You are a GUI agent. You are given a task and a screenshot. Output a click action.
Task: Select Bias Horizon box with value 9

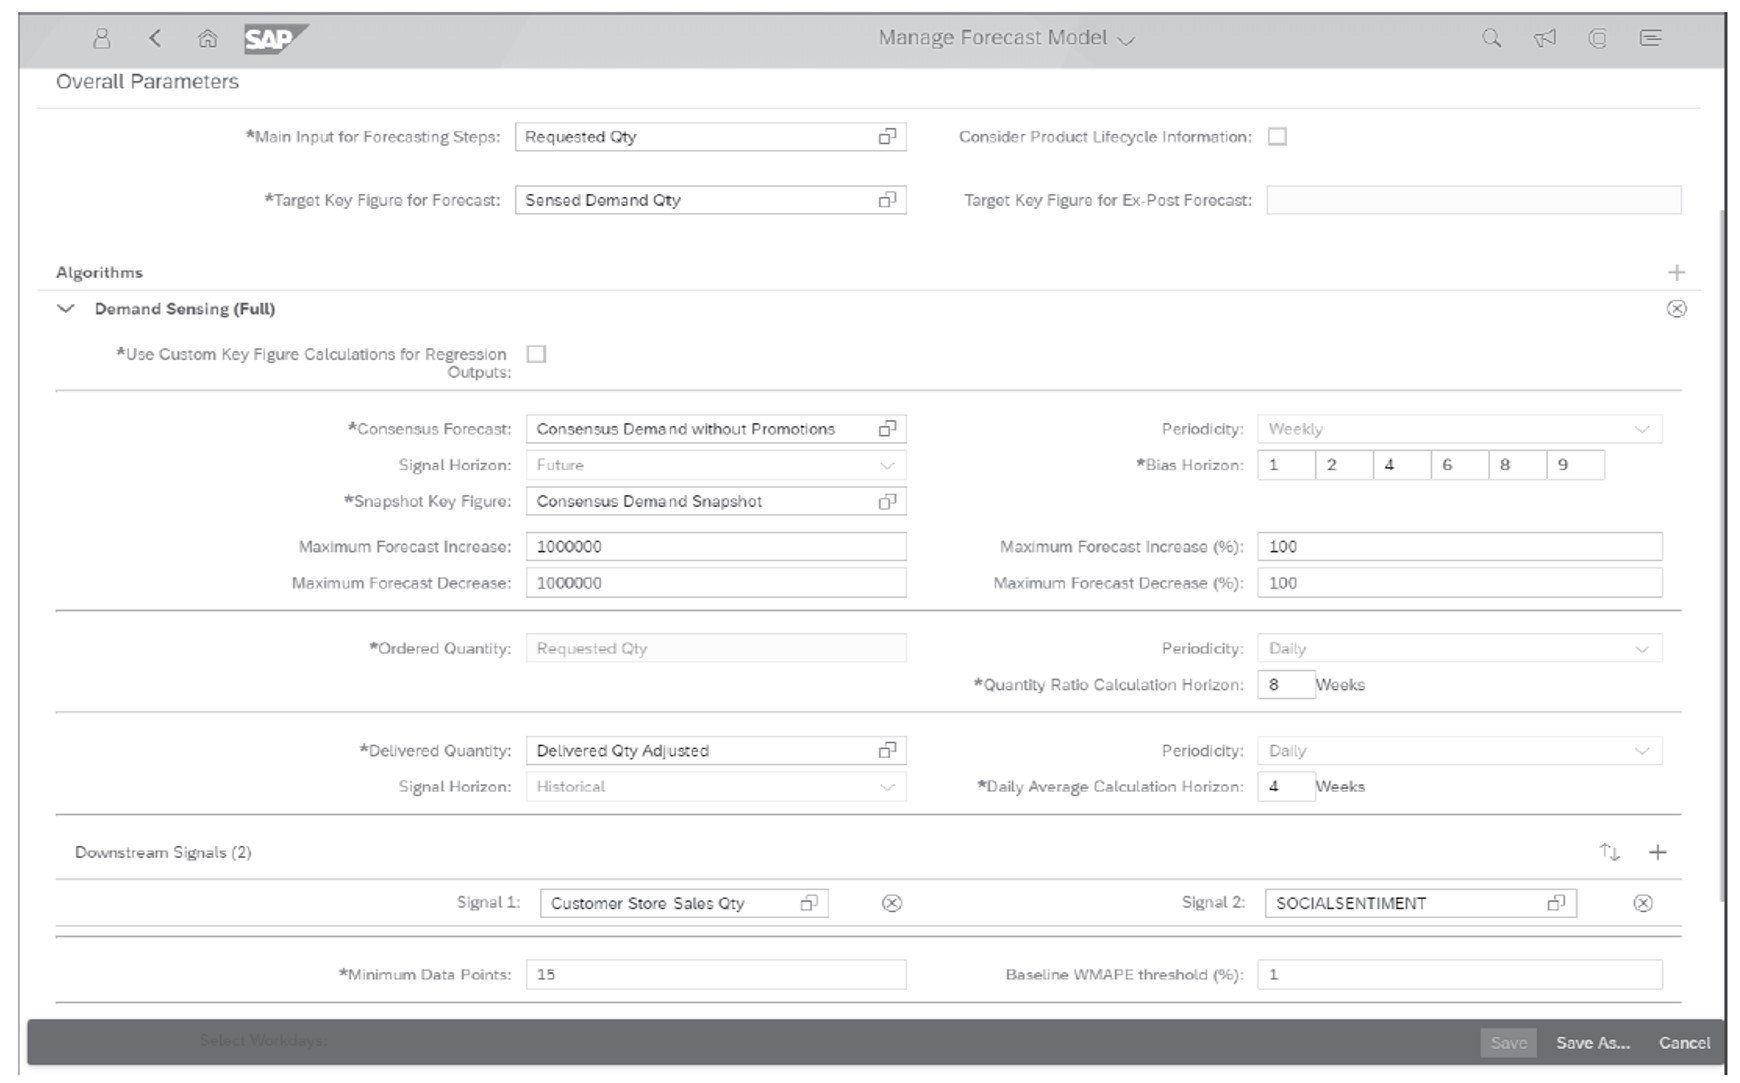tap(1576, 465)
